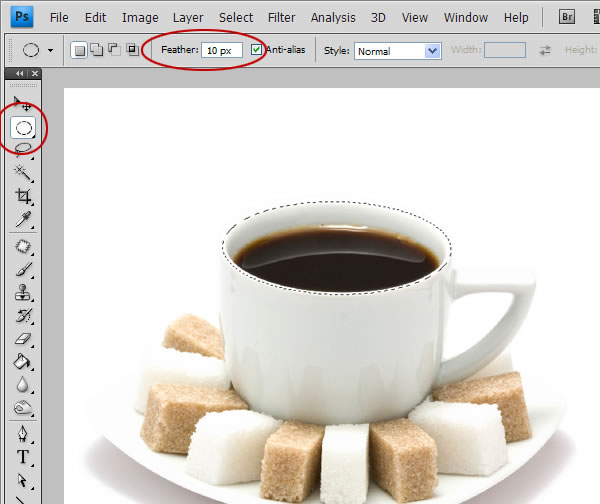600x504 pixels.
Task: Select the Brush tool
Action: pyautogui.click(x=23, y=269)
